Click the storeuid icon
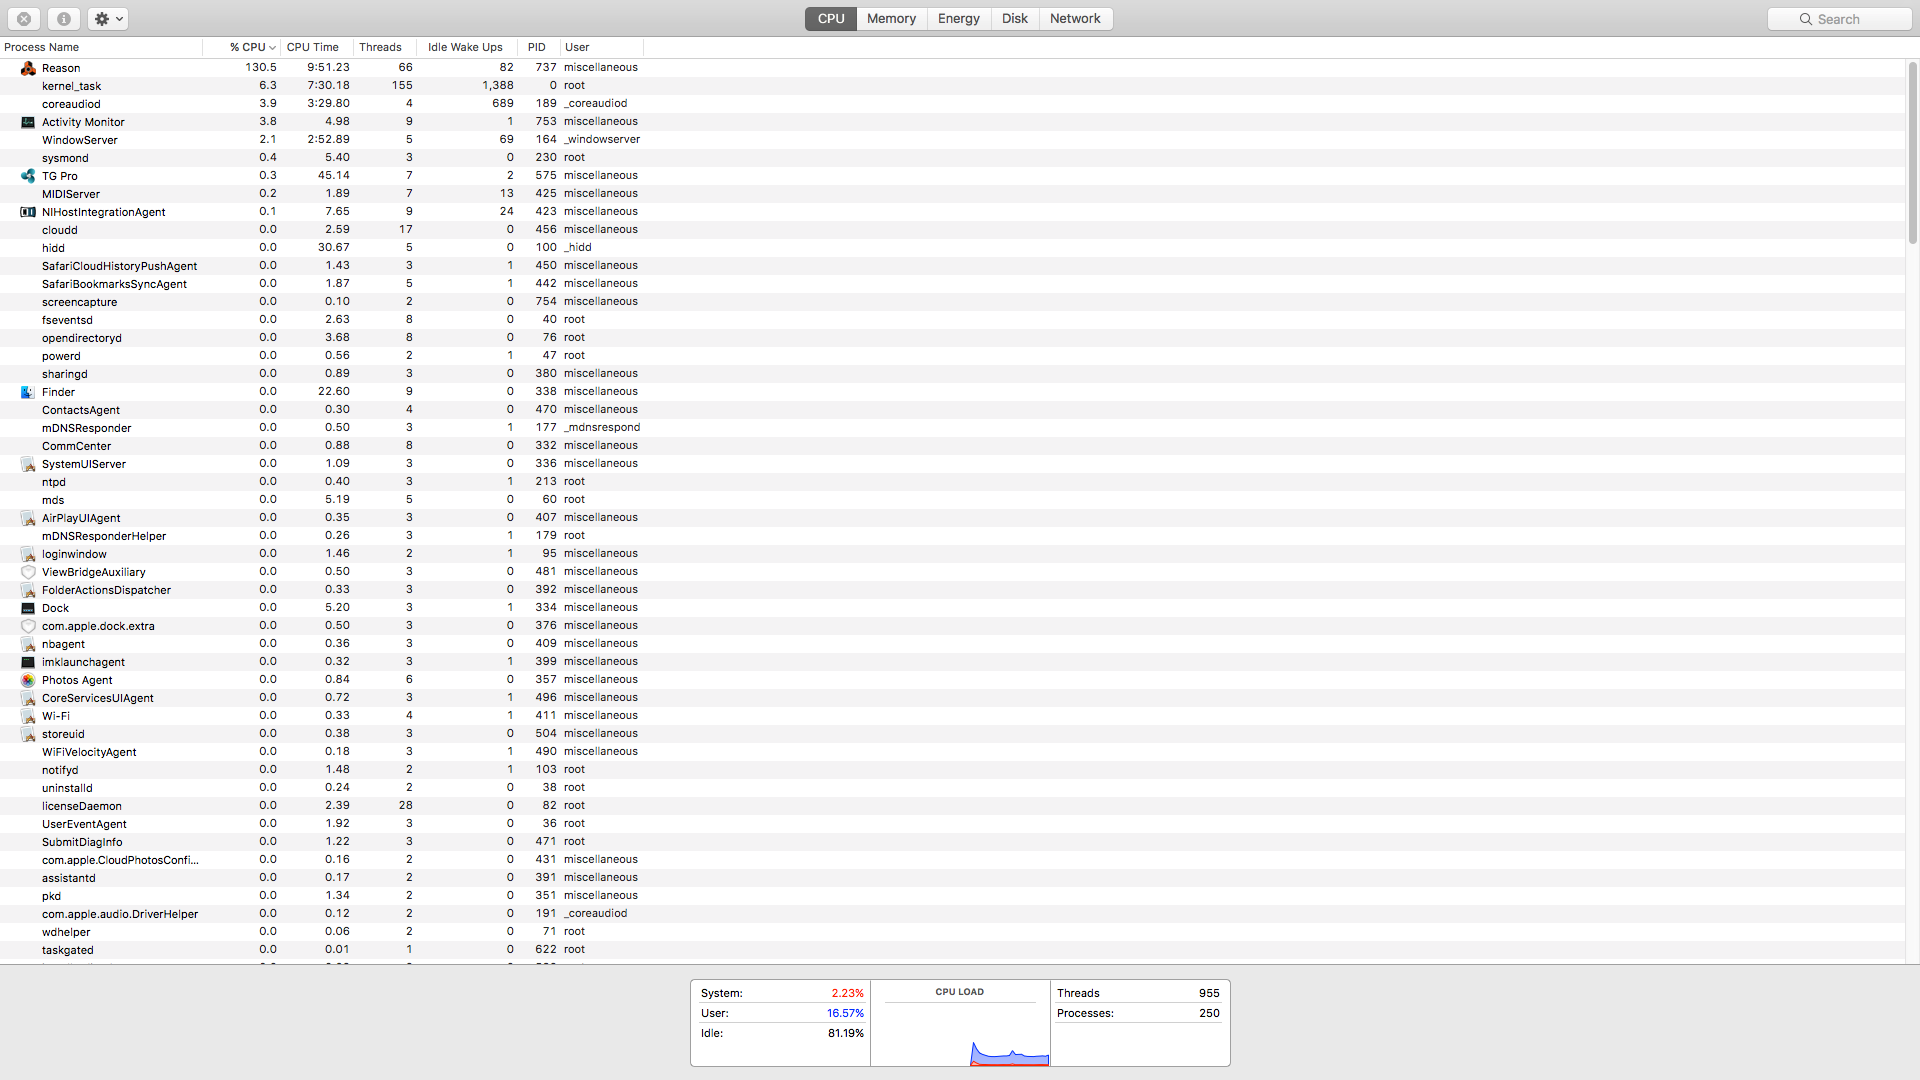 pyautogui.click(x=28, y=734)
